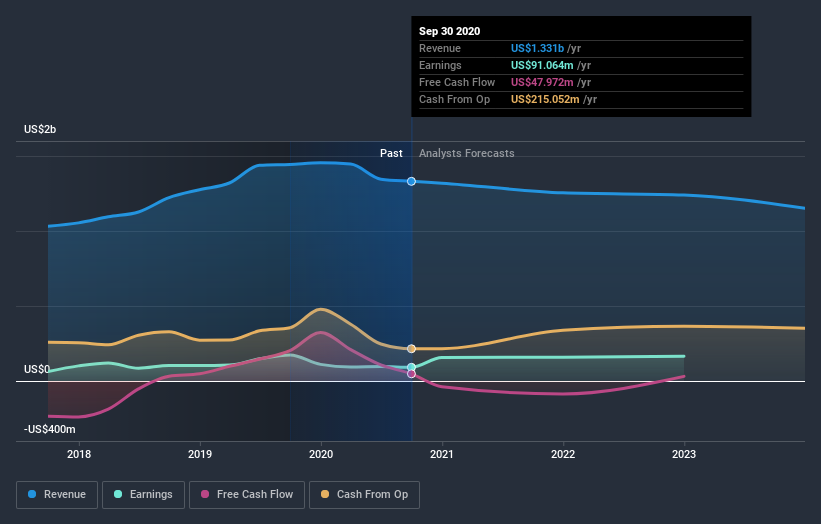The width and height of the screenshot is (821, 524).
Task: Toggle the Earnings legend button
Action: (143, 495)
